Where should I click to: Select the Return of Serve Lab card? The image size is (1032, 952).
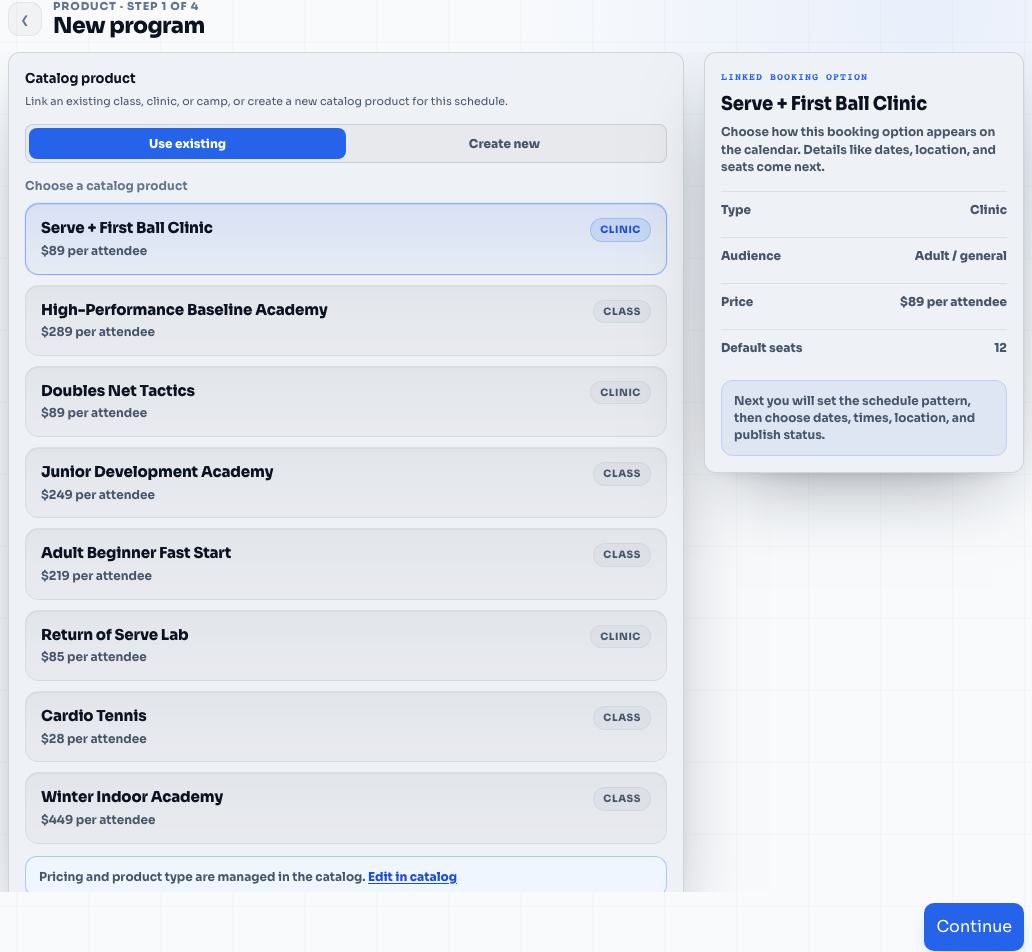[346, 645]
